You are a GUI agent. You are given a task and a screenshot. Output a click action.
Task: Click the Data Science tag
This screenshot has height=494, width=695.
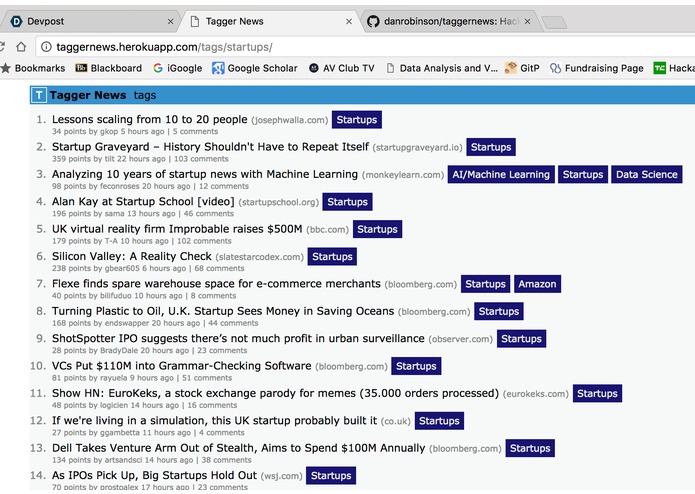[x=647, y=175]
